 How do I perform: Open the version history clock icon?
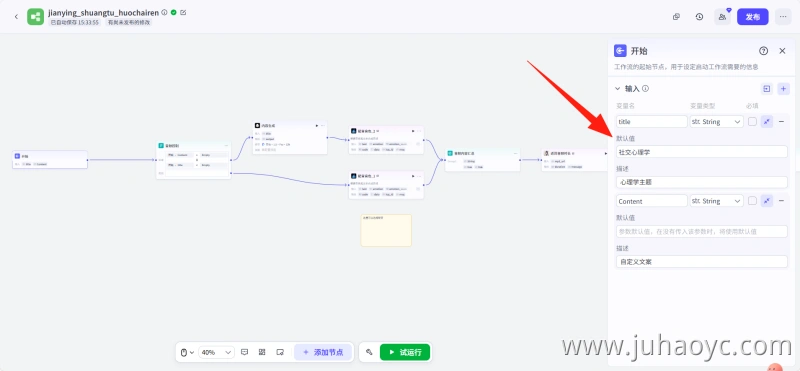click(x=699, y=17)
